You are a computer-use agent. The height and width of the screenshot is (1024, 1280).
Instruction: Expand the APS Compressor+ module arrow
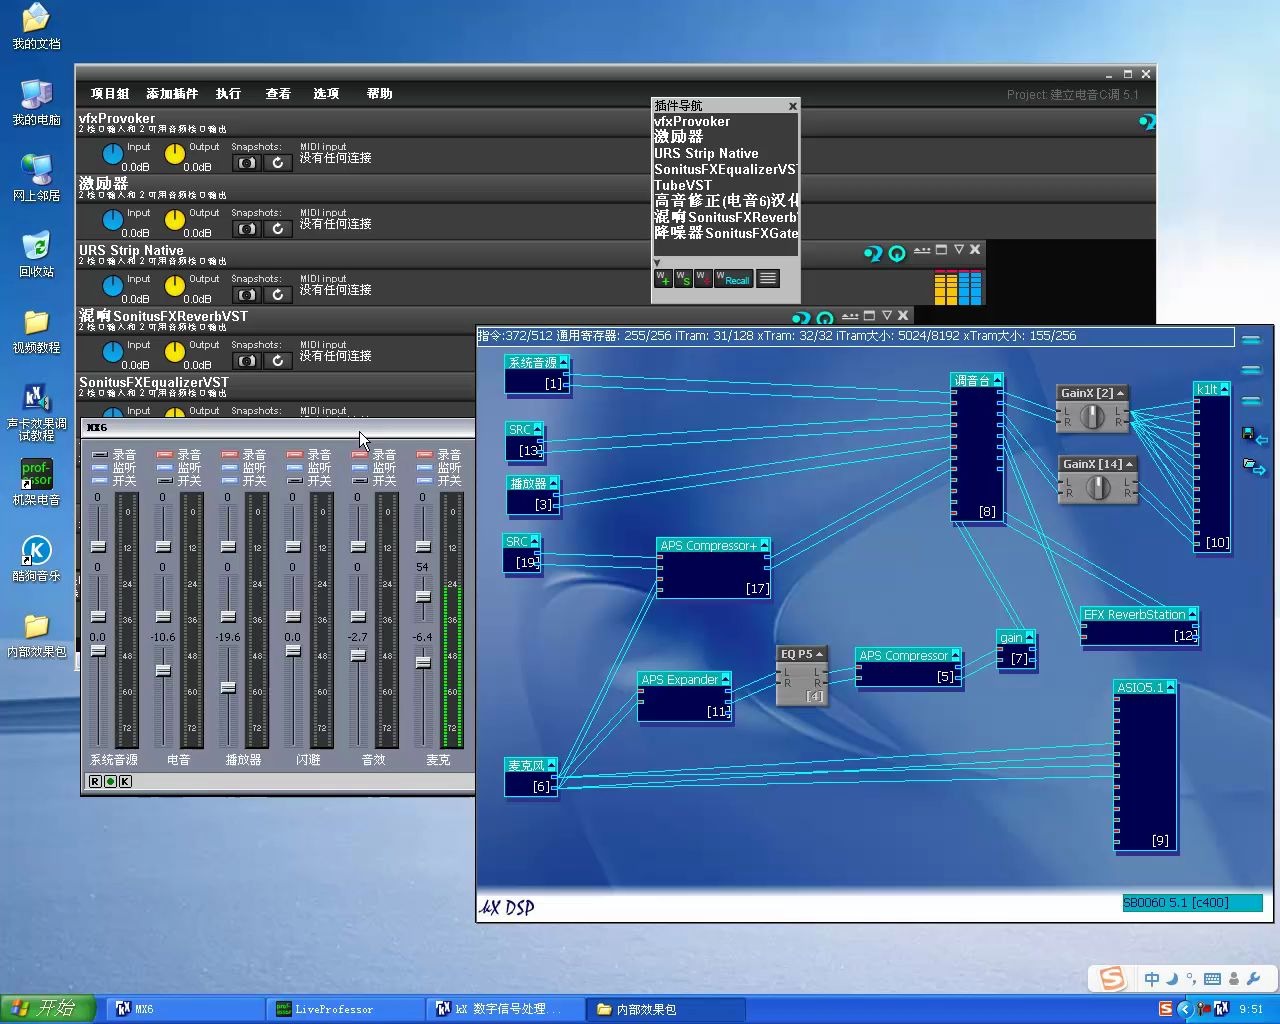pyautogui.click(x=765, y=545)
